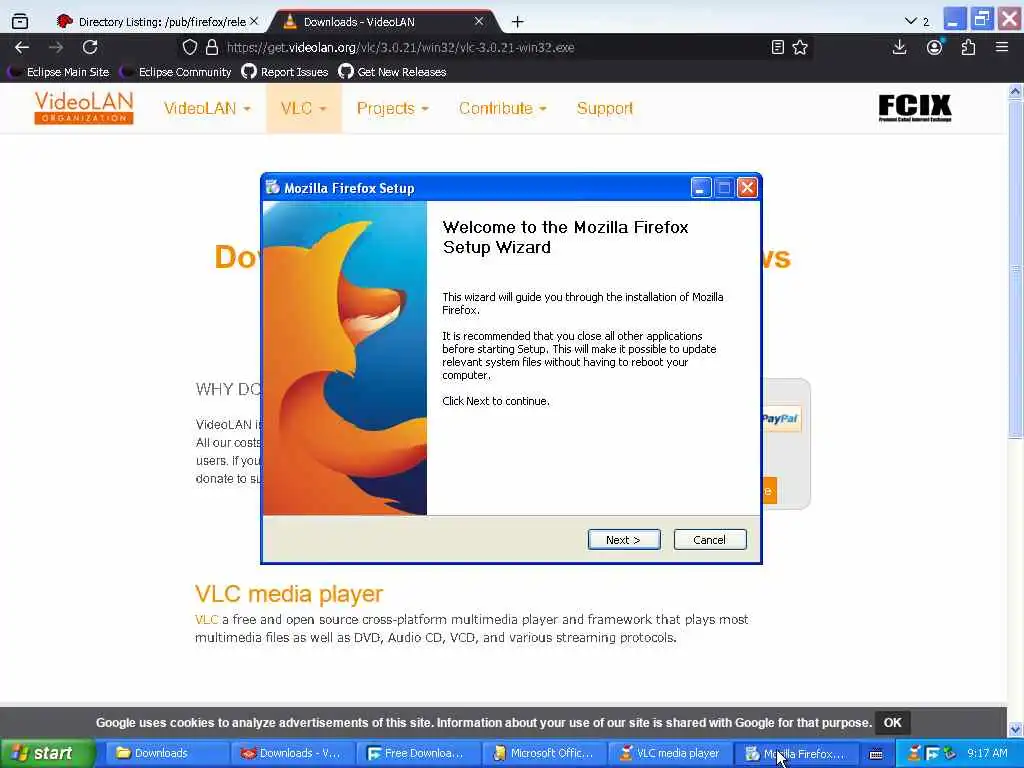
Task: Click Firefox Setup title bar icon
Action: tap(273, 187)
